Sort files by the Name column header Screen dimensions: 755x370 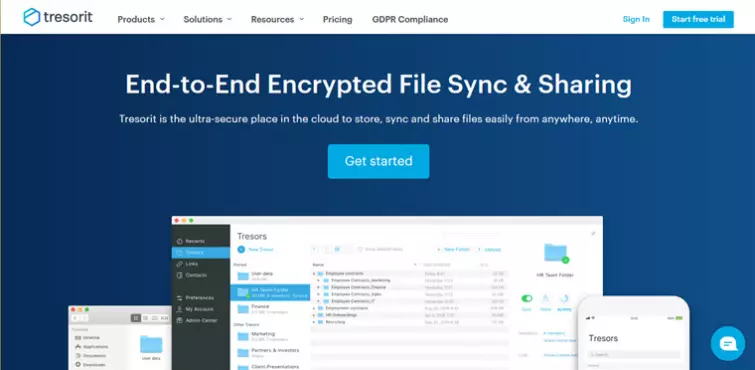318,264
